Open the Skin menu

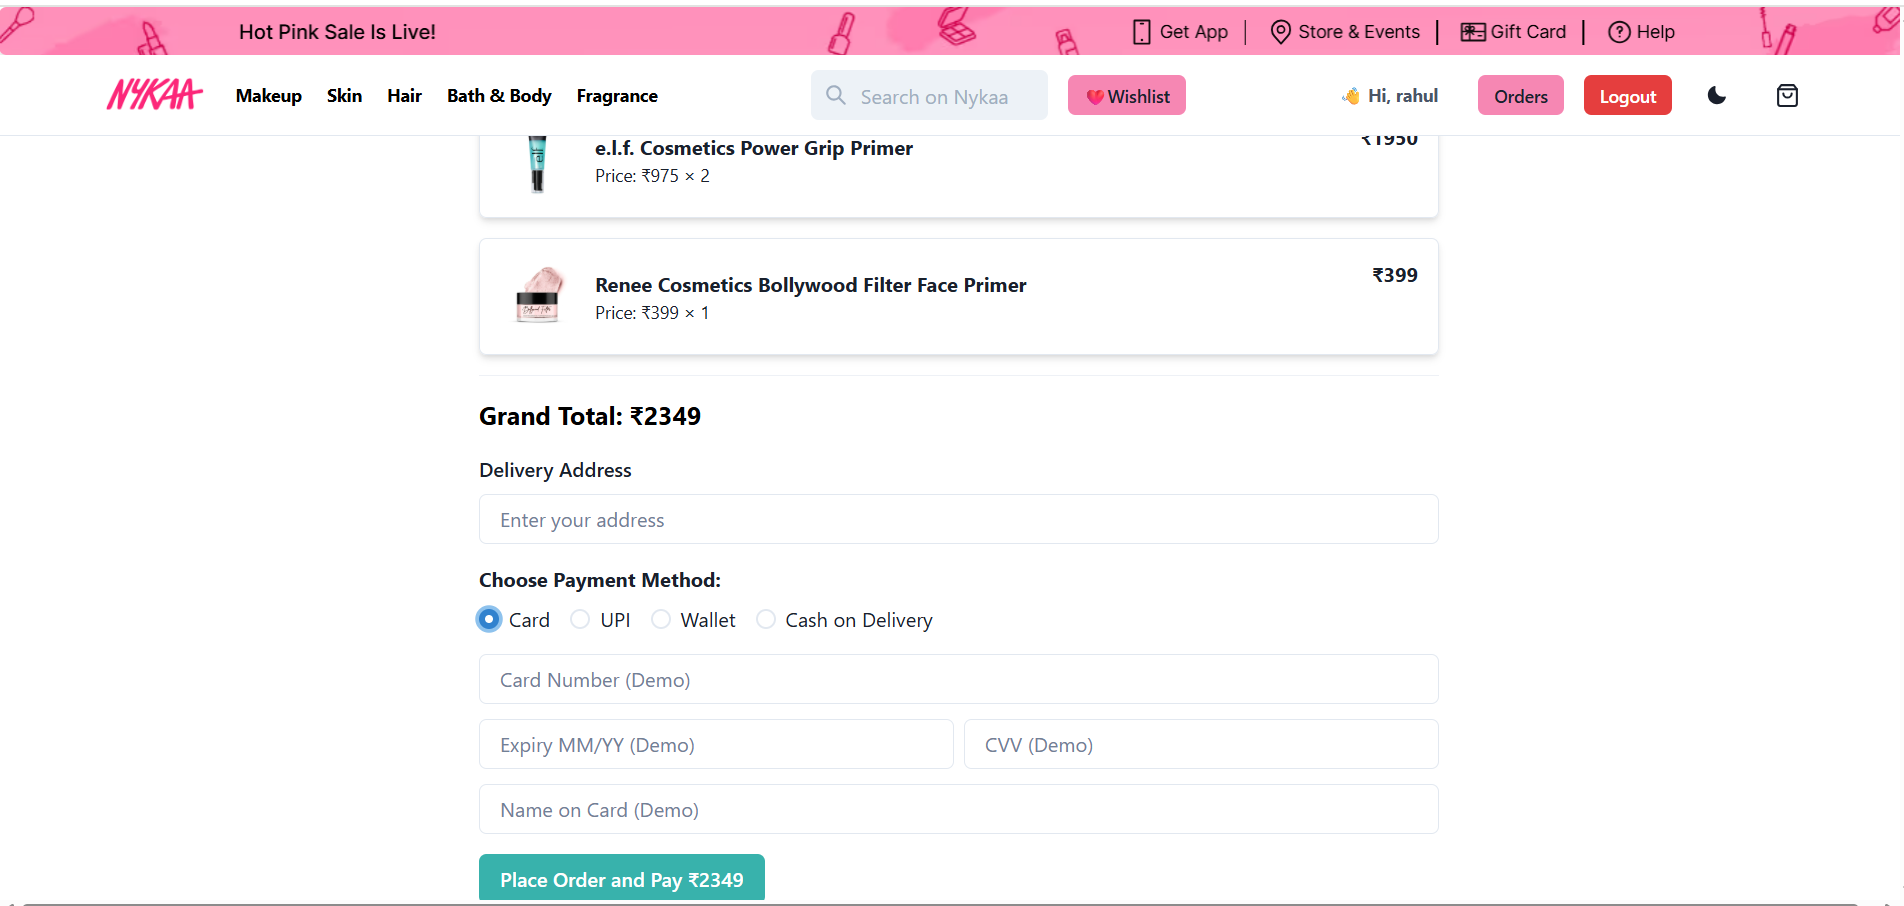344,96
